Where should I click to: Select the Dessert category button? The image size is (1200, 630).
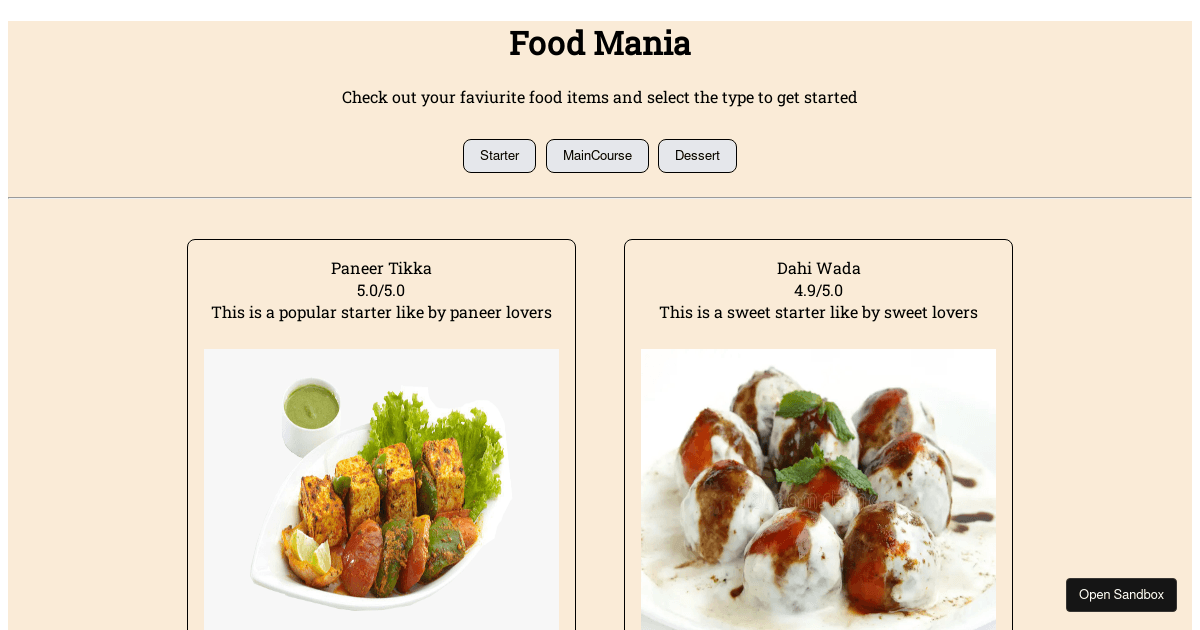(x=697, y=156)
